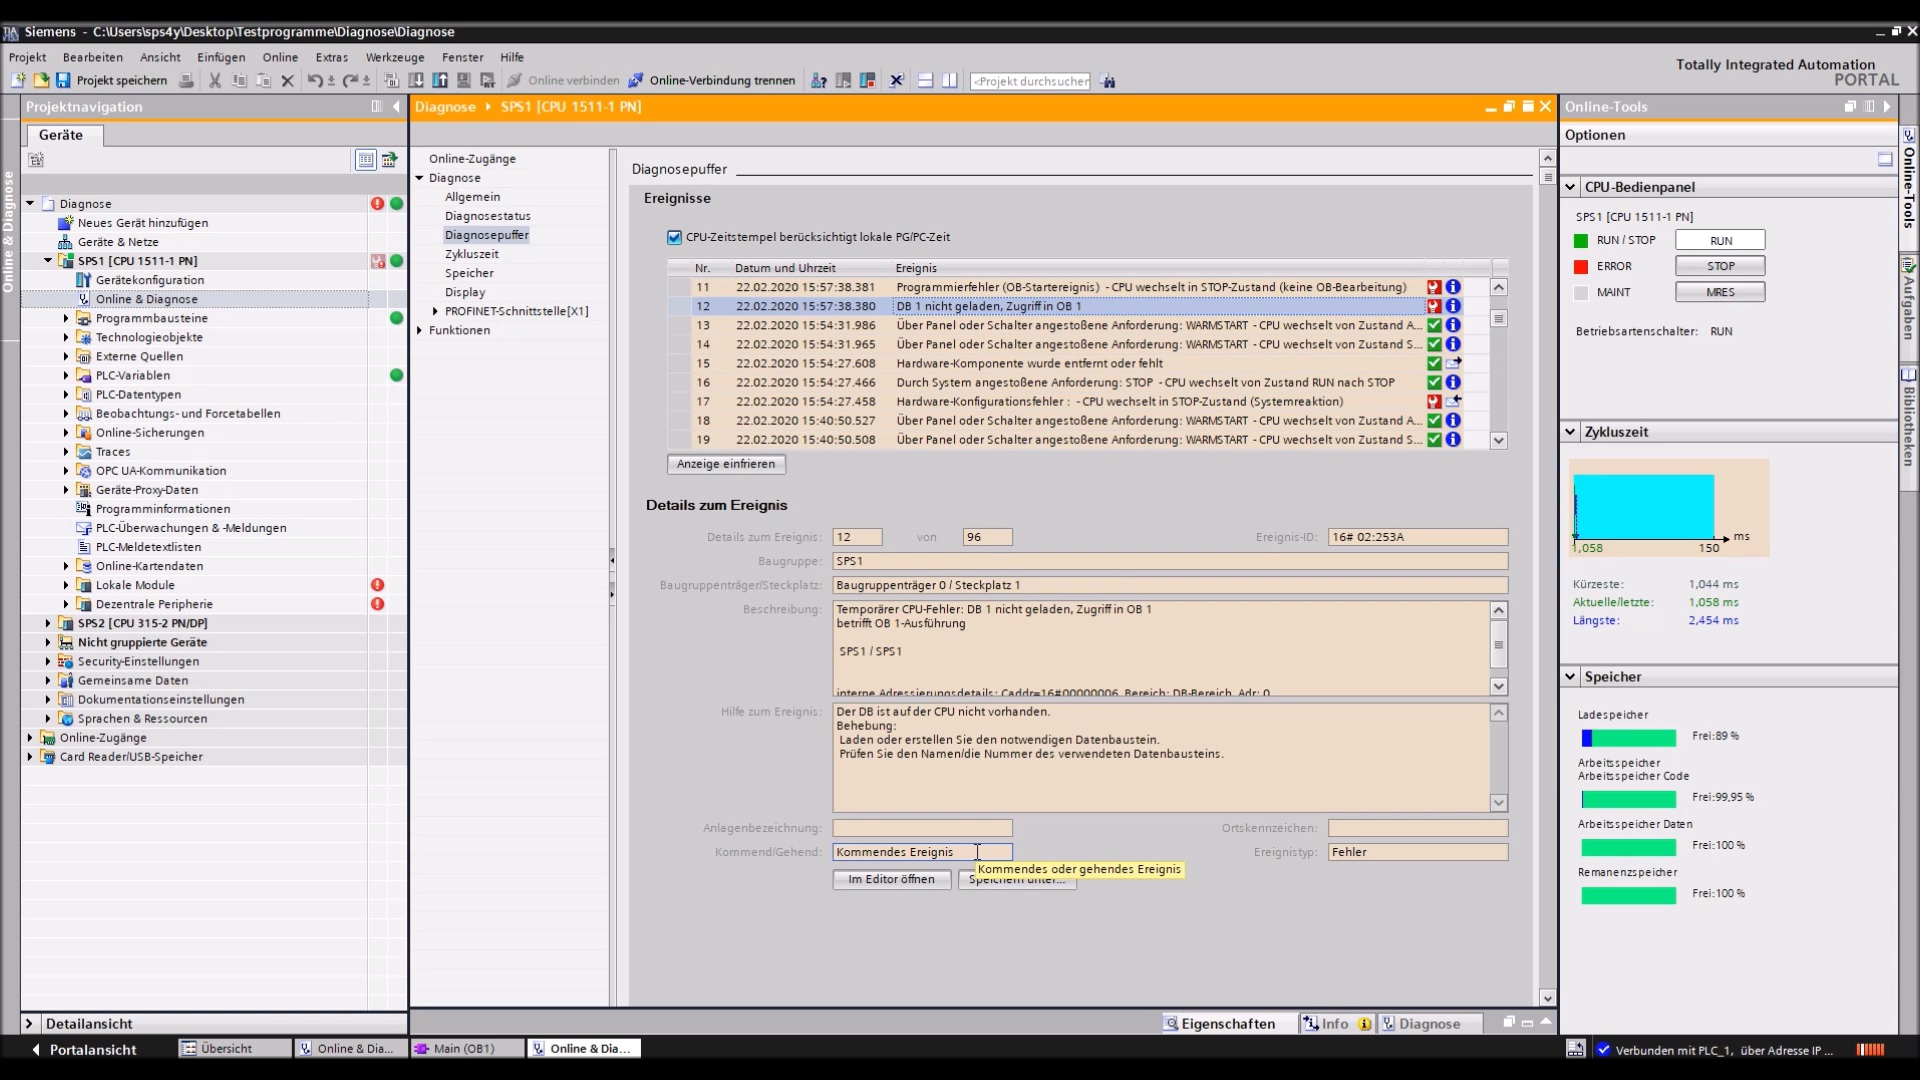Click the cyan cycle time bar
Image resolution: width=1920 pixels, height=1080 pixels.
[x=1644, y=507]
